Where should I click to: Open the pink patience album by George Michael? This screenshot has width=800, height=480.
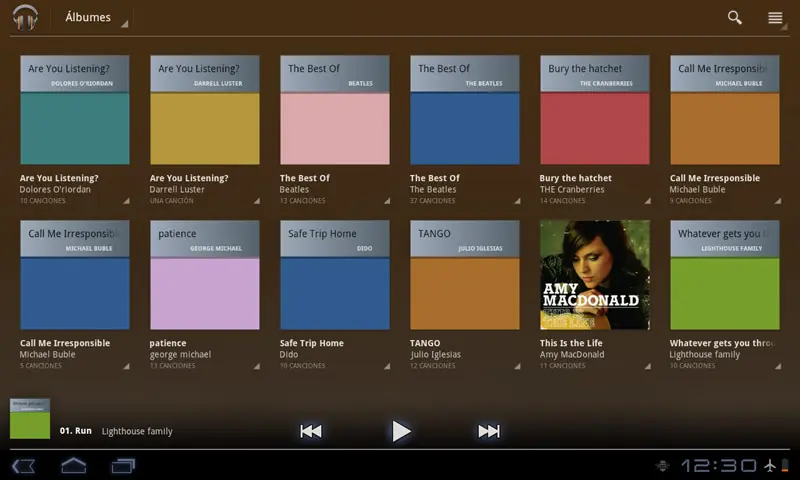(x=205, y=275)
